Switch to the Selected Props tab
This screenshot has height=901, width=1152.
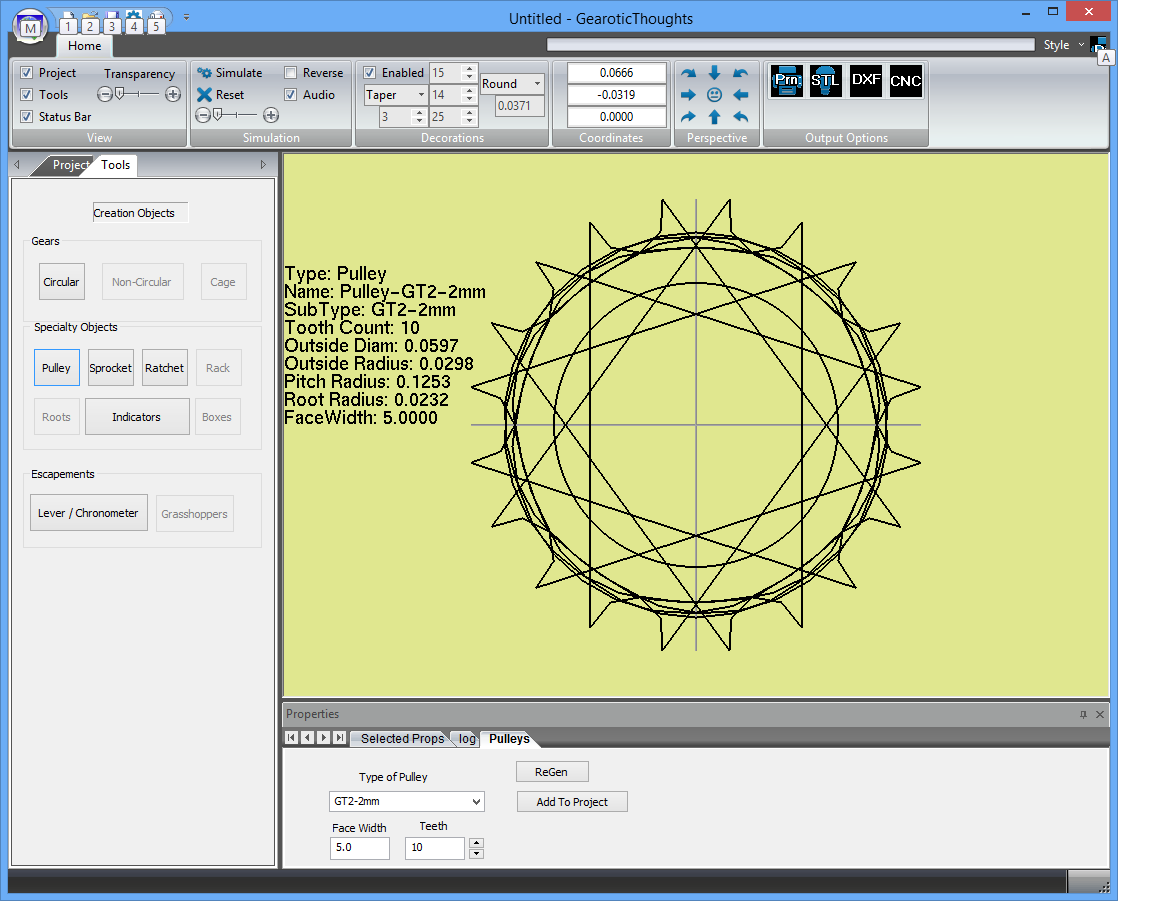pyautogui.click(x=402, y=739)
